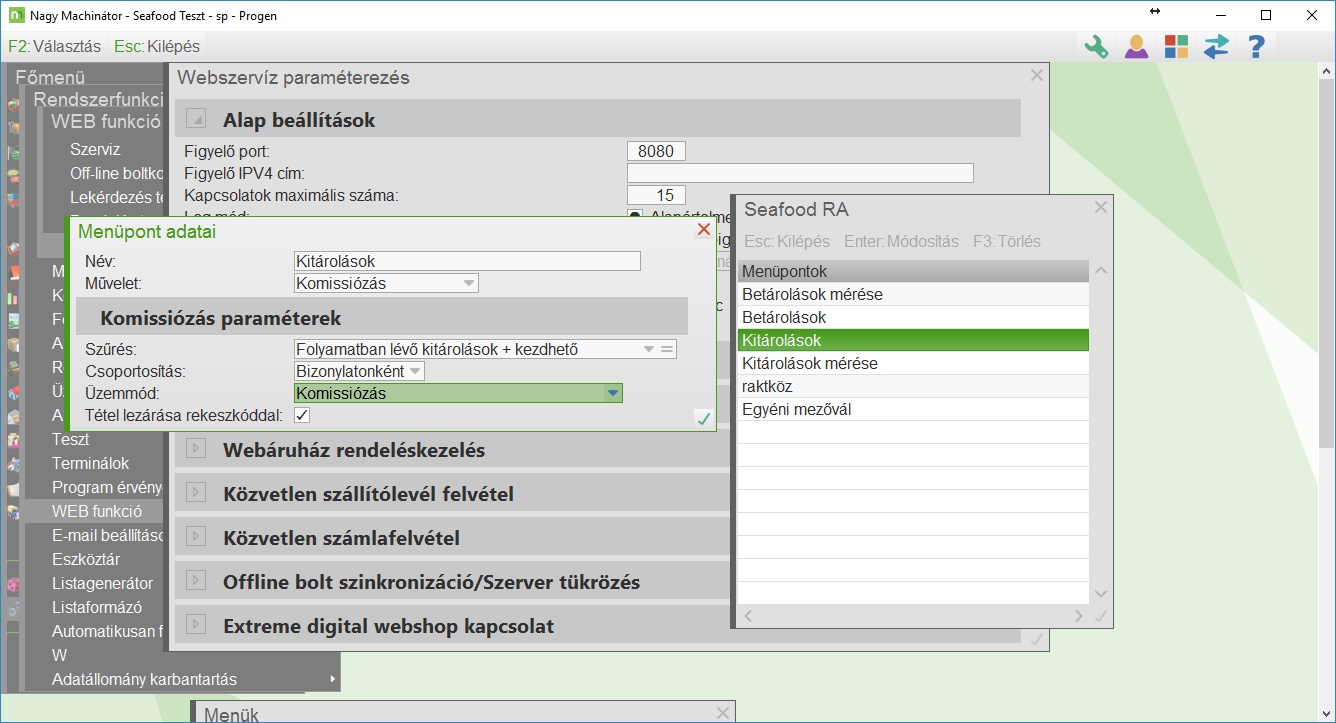The image size is (1336, 723).
Task: Open help with the question mark icon
Action: (x=1257, y=46)
